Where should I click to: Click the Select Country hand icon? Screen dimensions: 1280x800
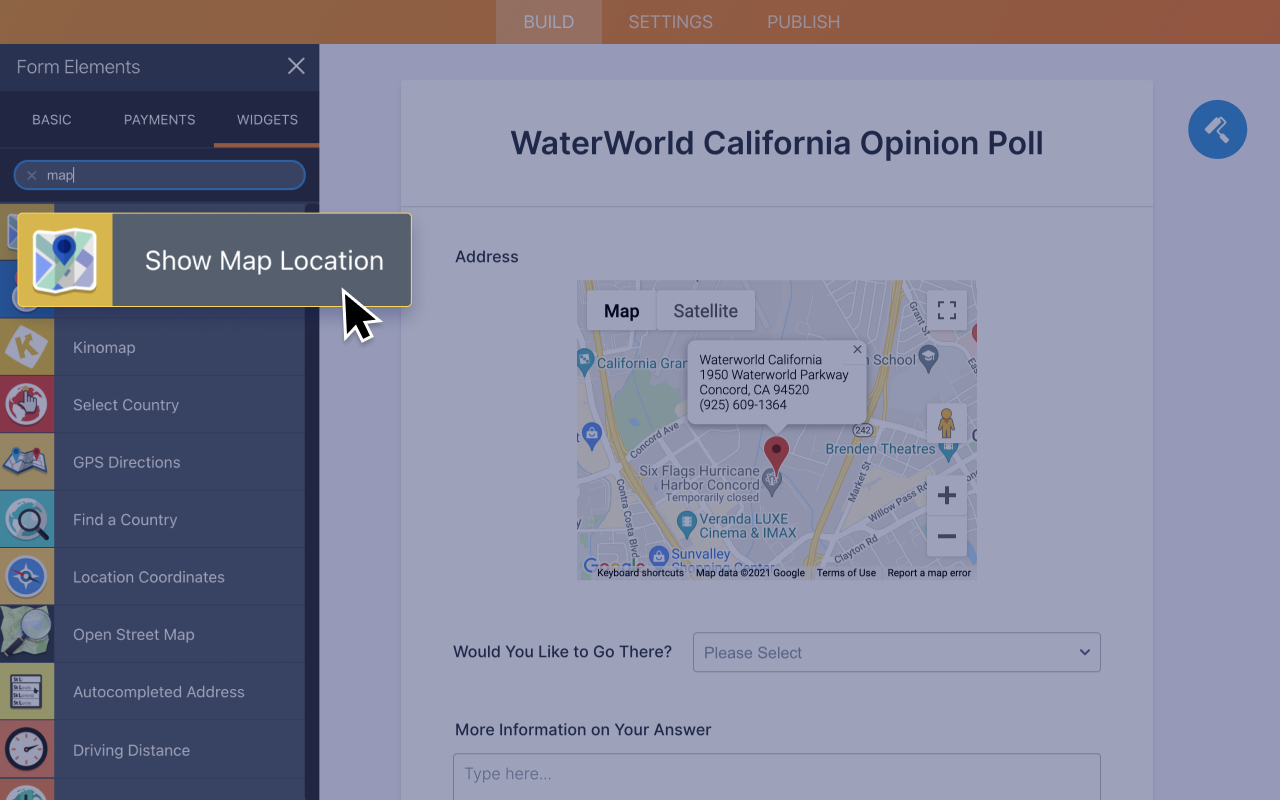pyautogui.click(x=27, y=404)
